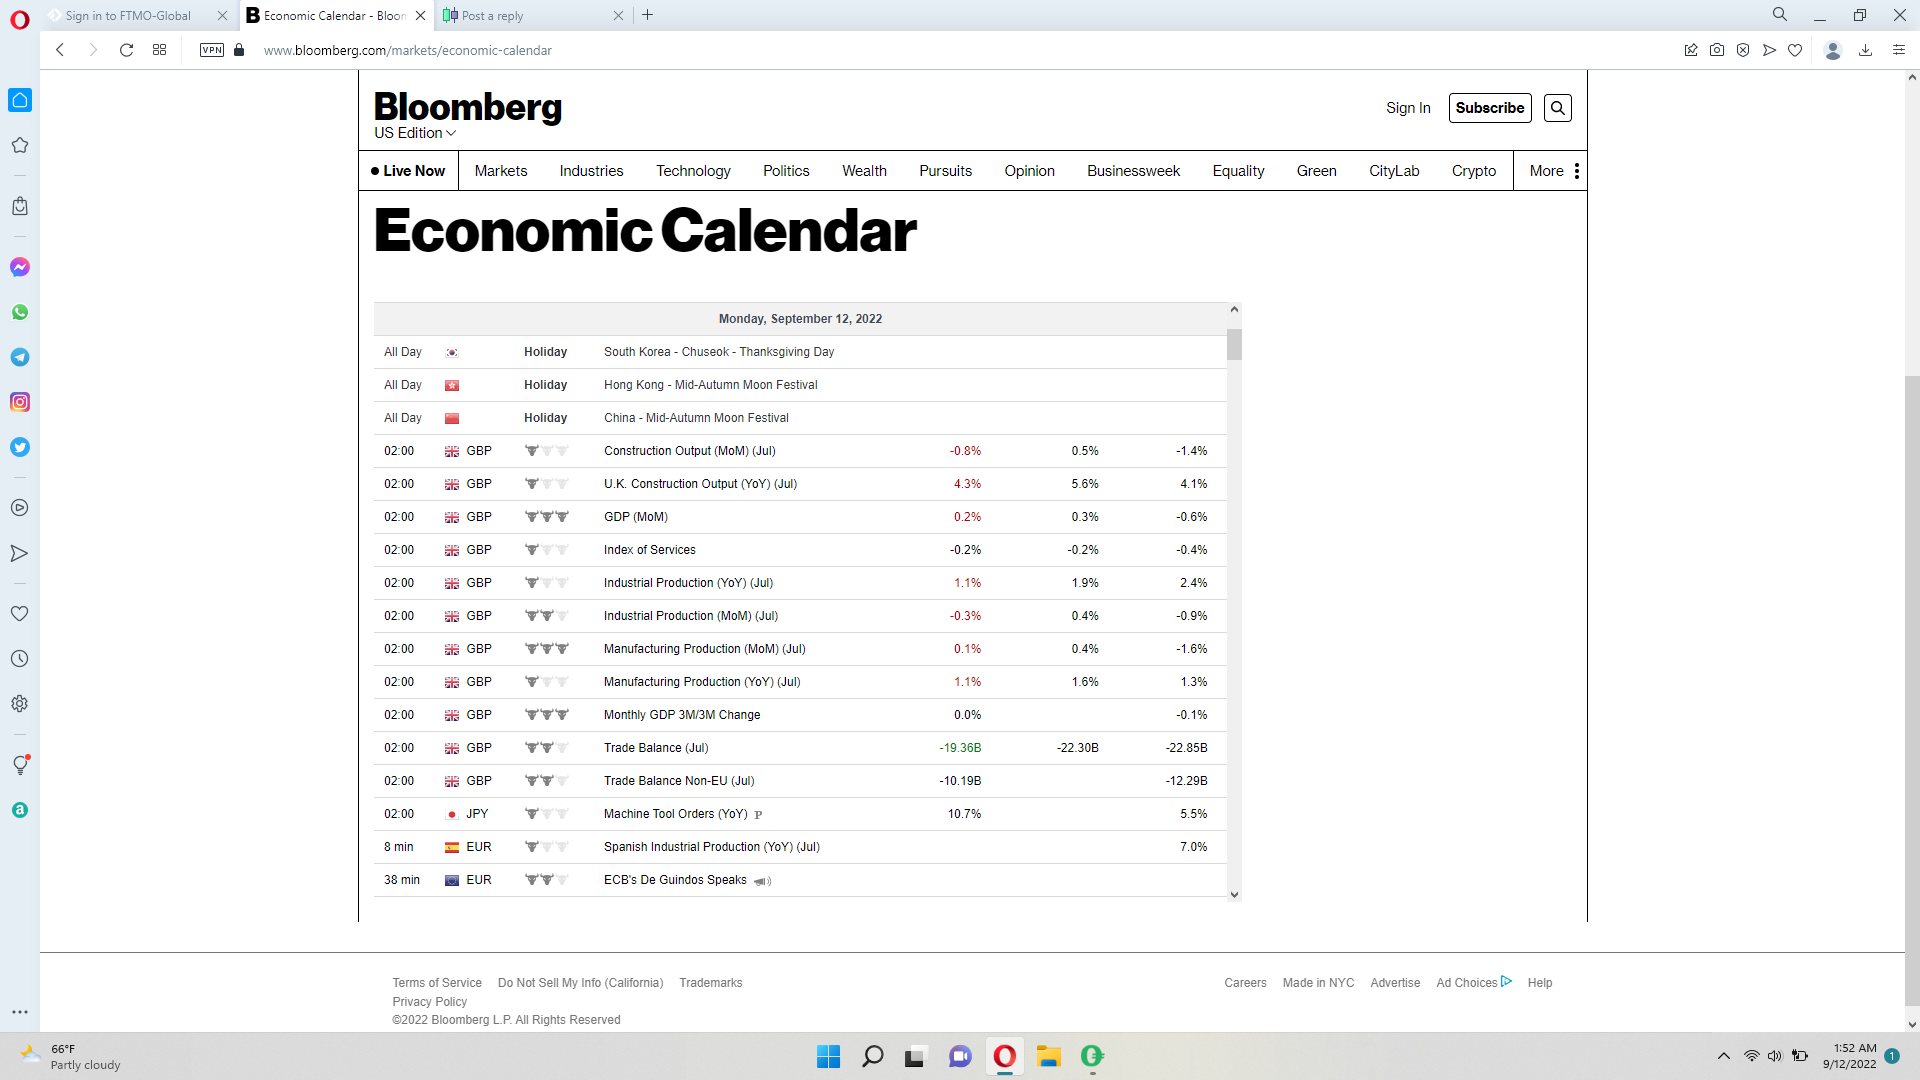
Task: Toggle the ad blocker shield icon
Action: click(x=1743, y=50)
